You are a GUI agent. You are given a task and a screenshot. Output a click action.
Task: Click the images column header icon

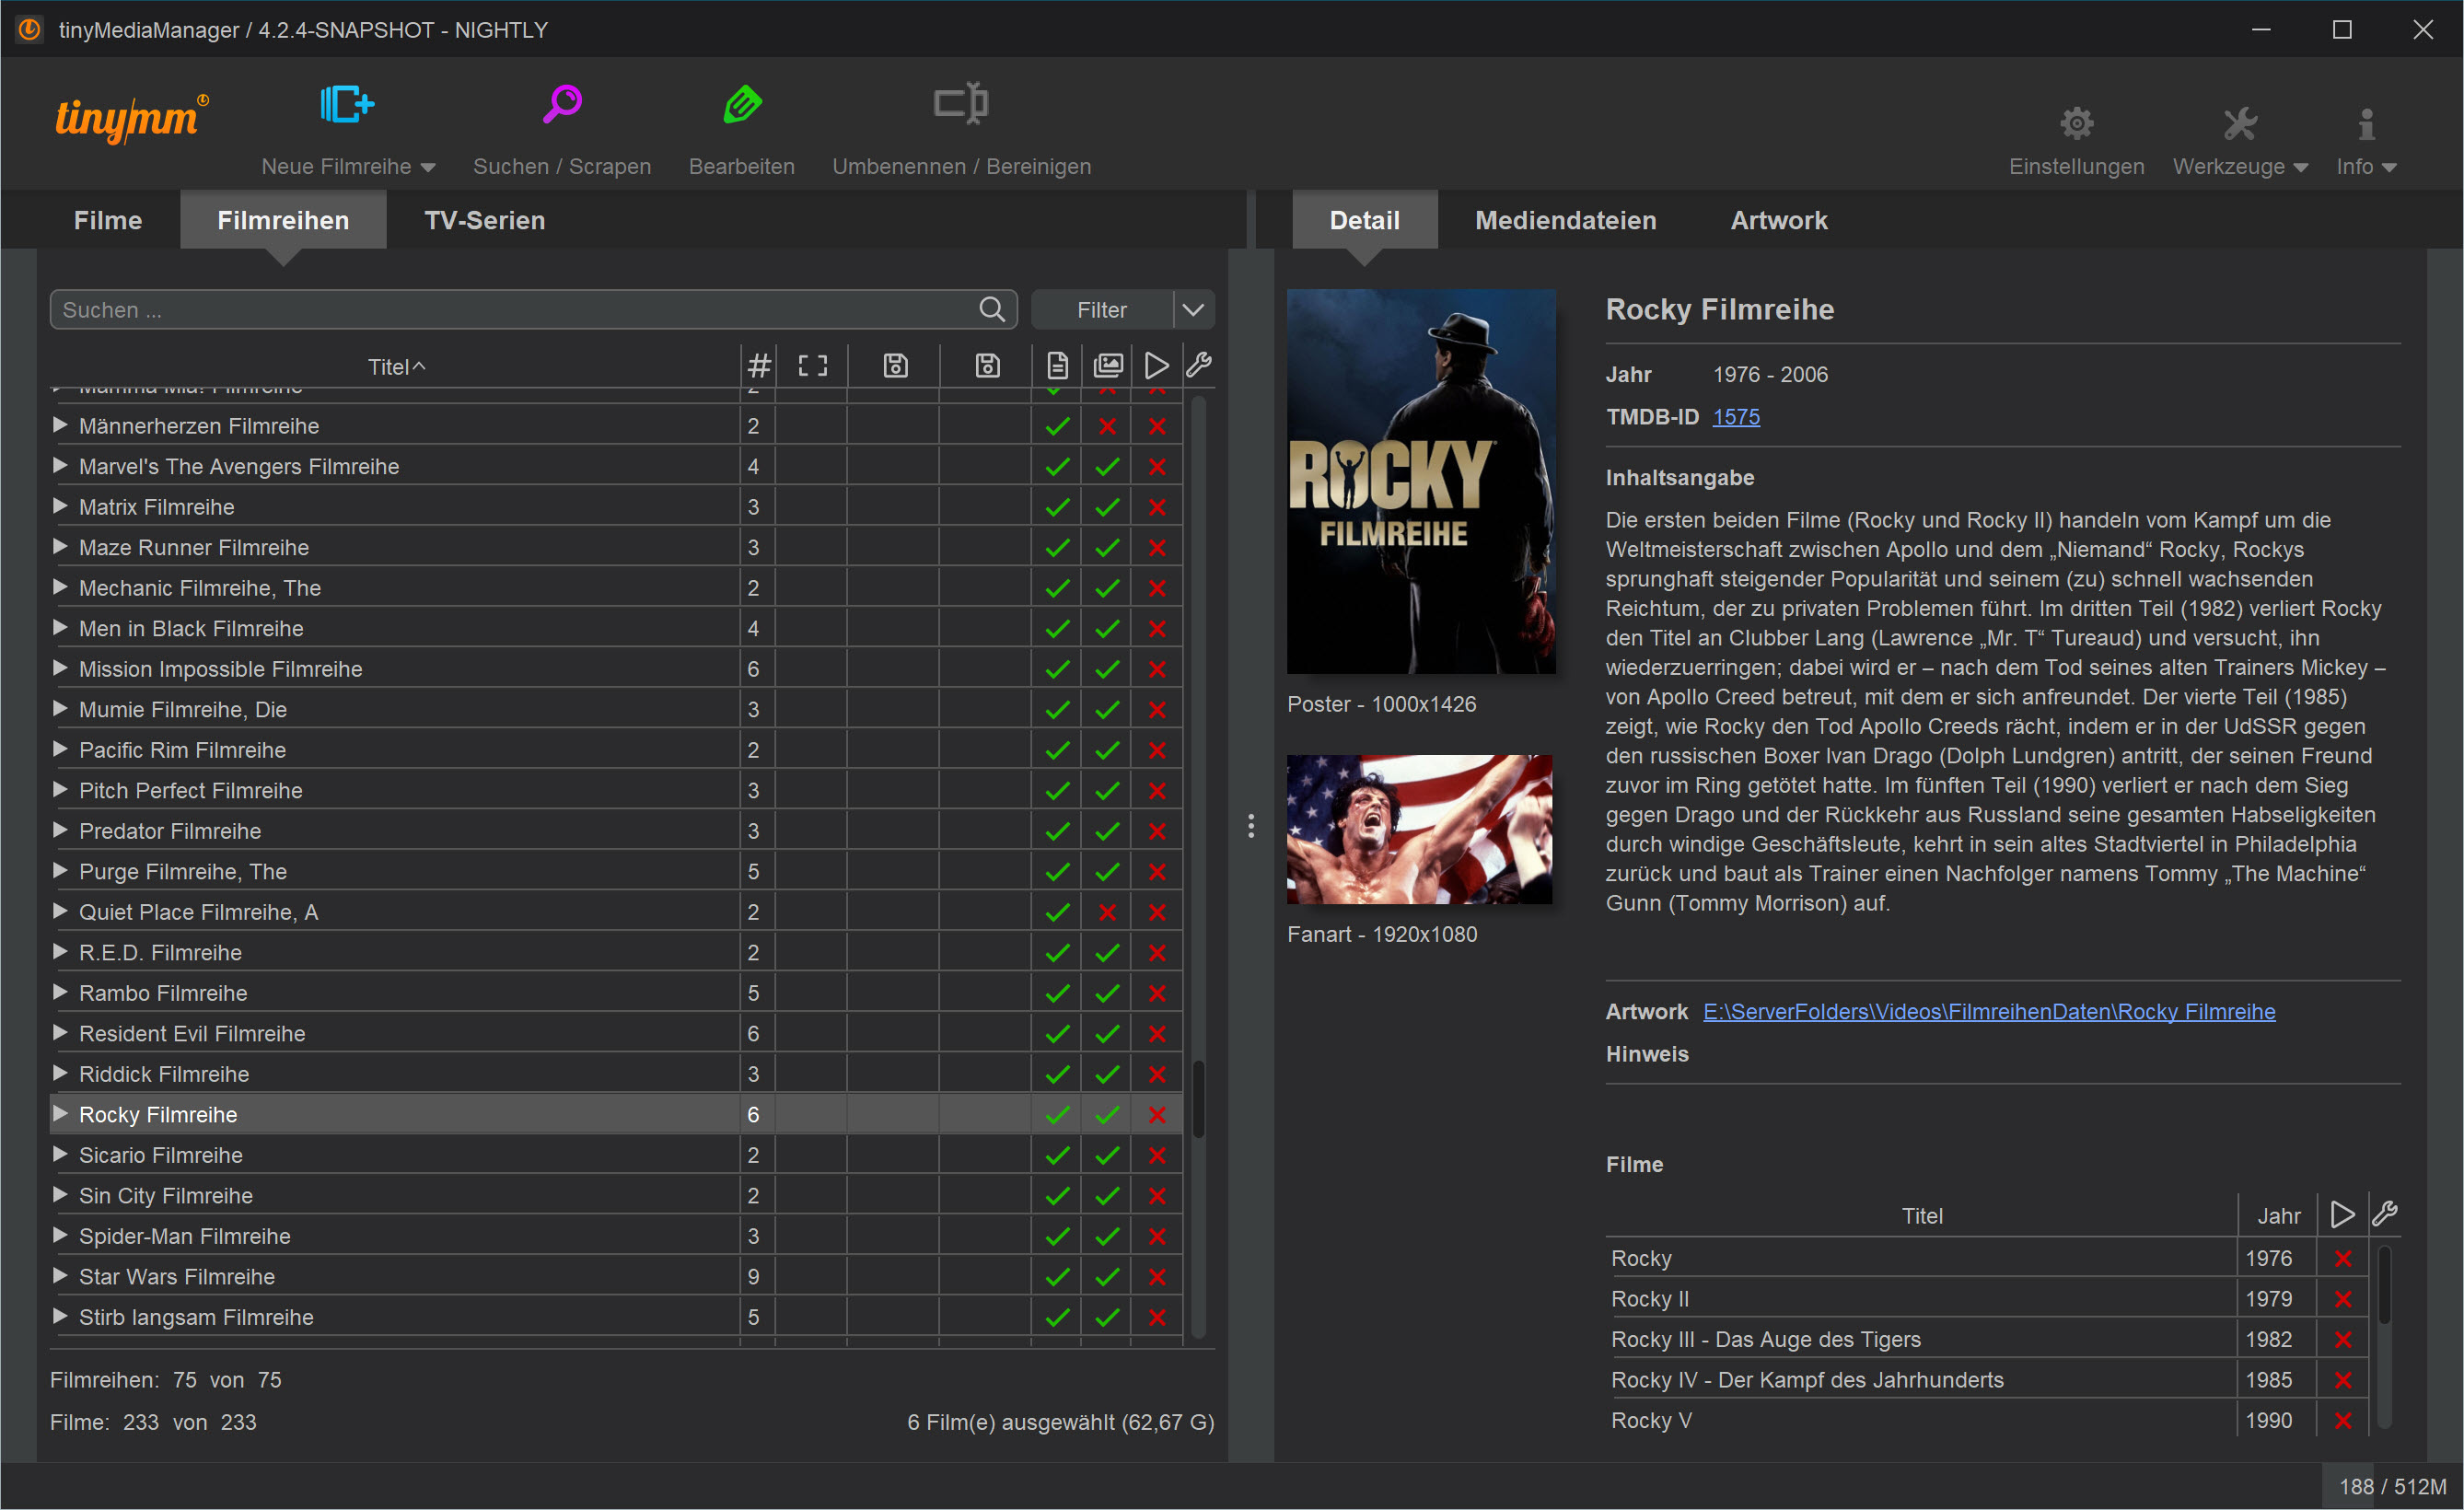(1107, 366)
